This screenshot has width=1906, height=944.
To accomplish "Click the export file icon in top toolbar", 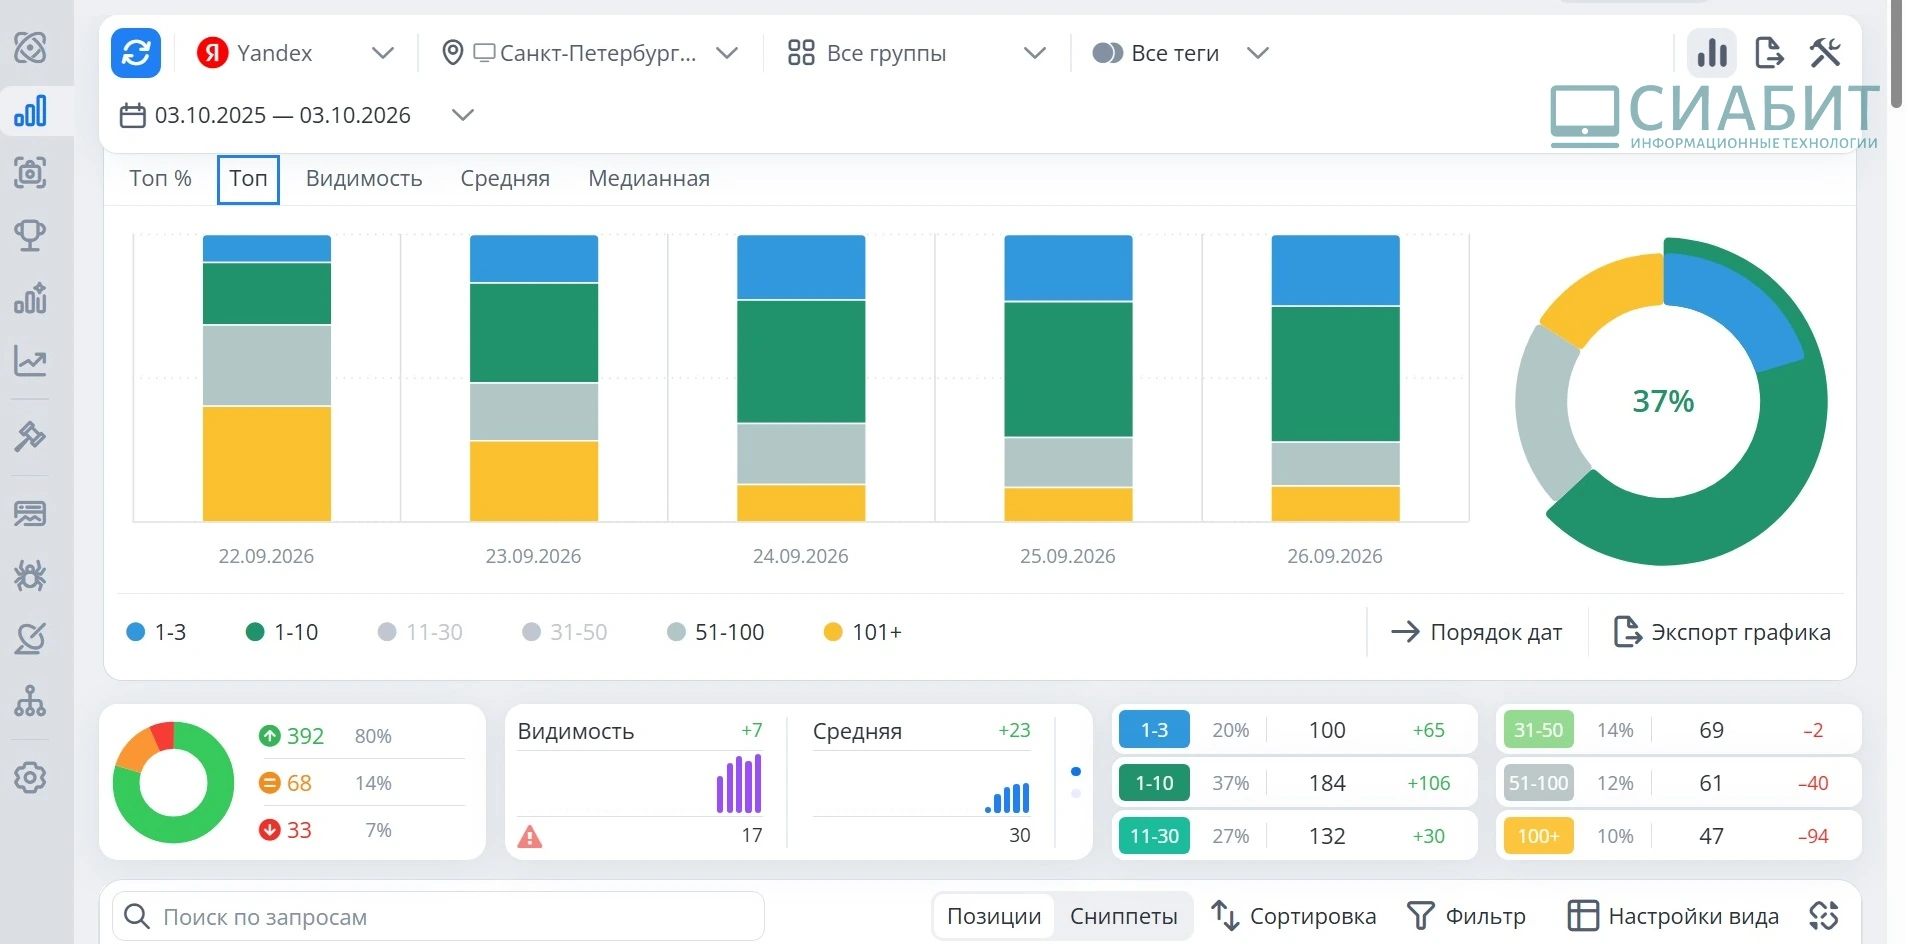I will pos(1769,53).
